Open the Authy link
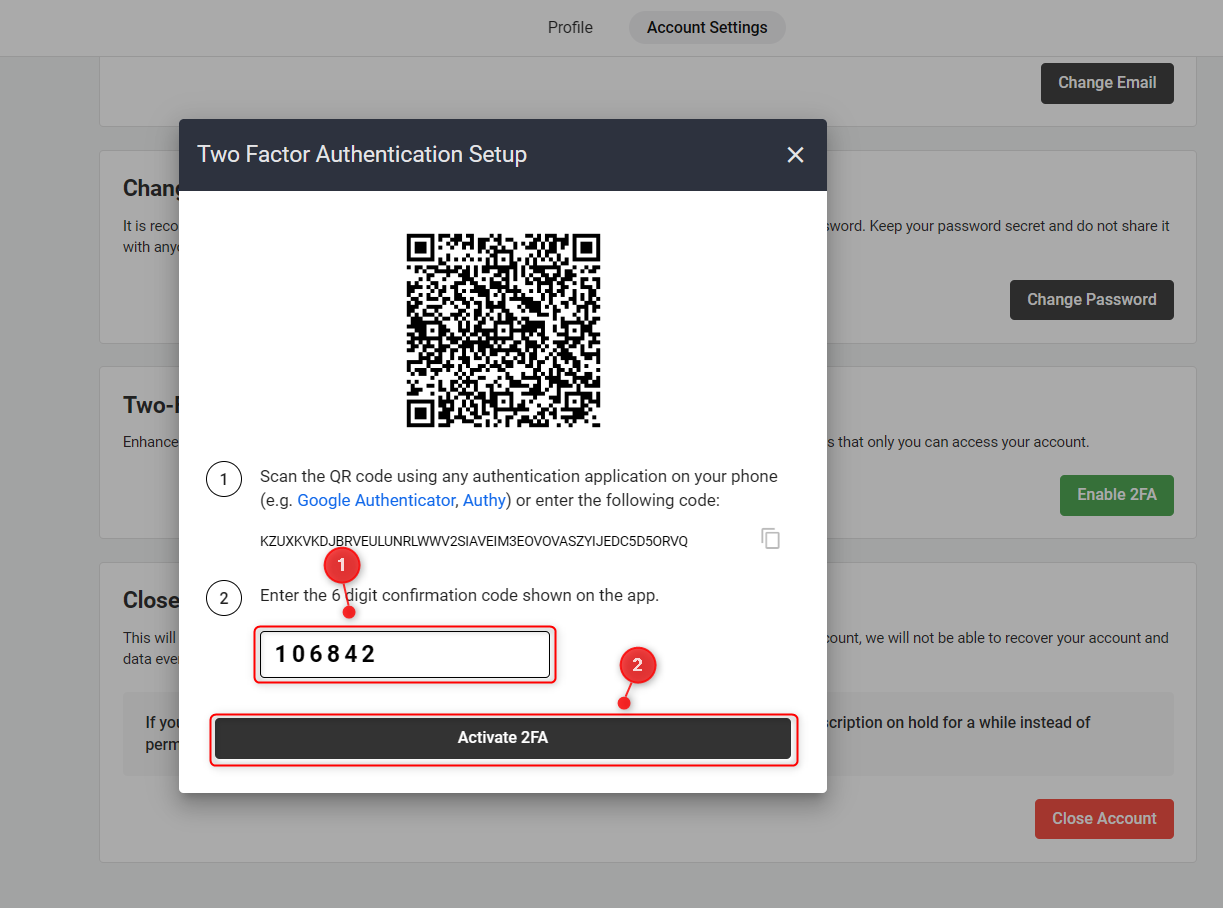 point(484,500)
